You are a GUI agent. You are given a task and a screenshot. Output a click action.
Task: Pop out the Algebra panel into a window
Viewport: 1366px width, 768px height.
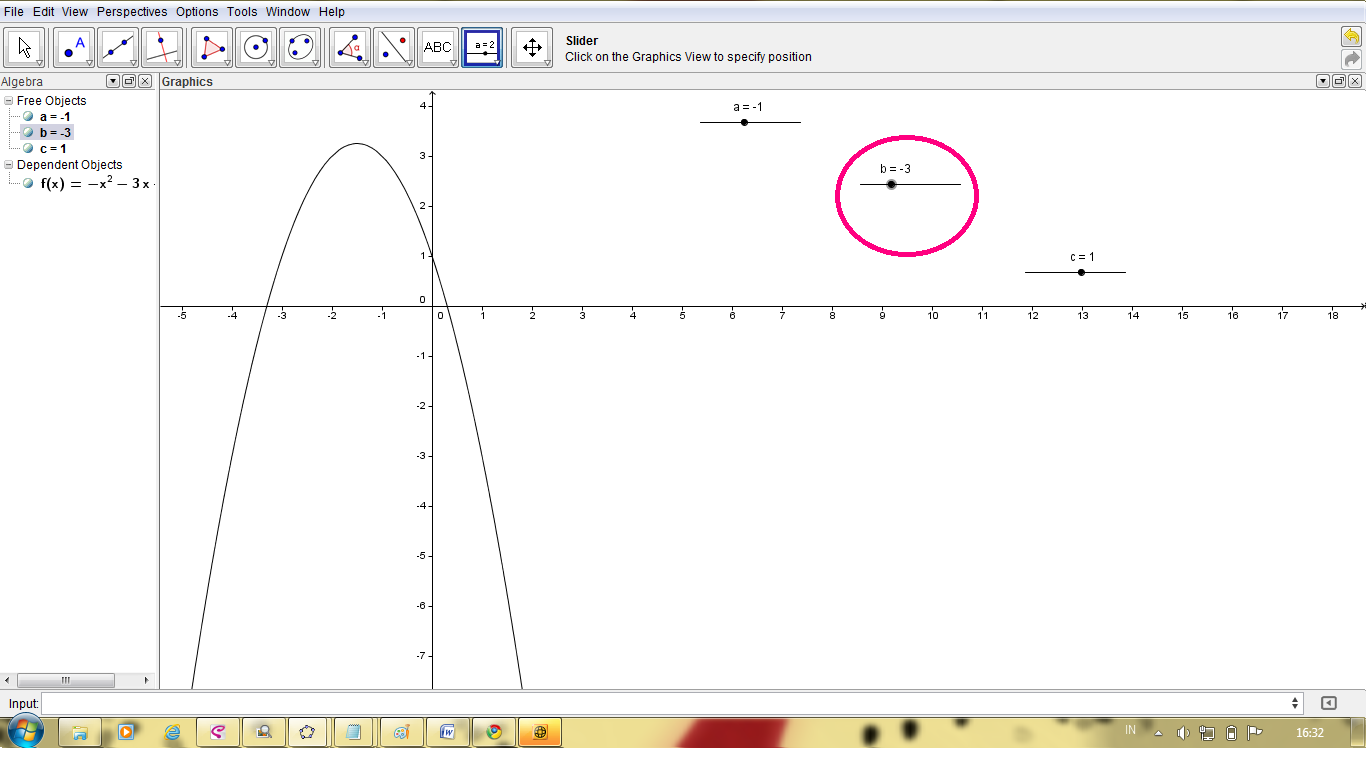pyautogui.click(x=129, y=81)
